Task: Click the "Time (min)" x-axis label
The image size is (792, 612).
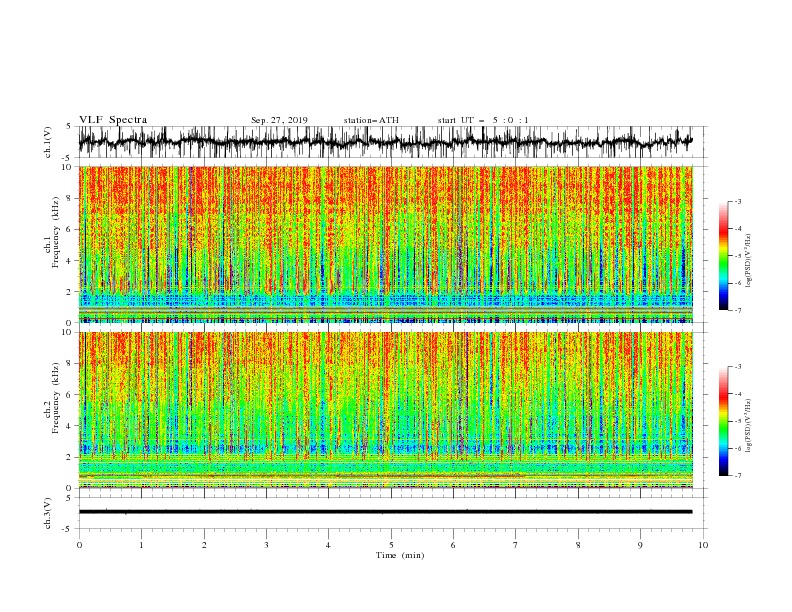Action: tap(400, 555)
